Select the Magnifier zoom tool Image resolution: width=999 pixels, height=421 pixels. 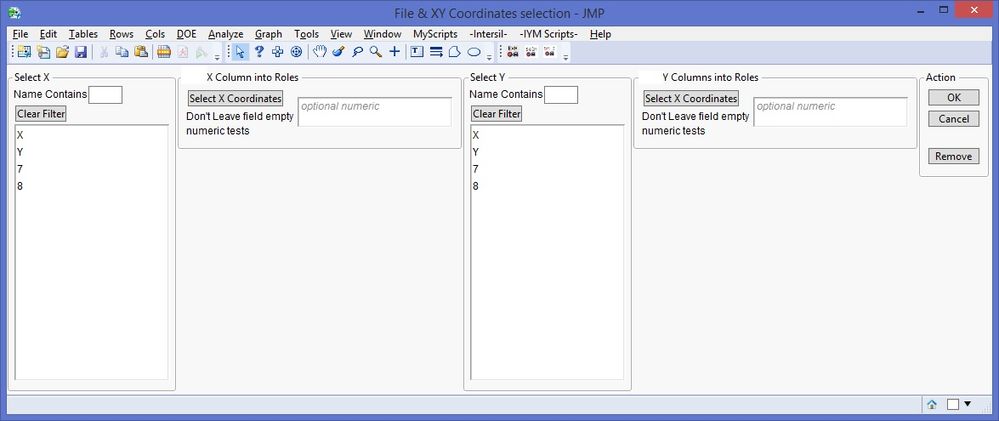[376, 52]
